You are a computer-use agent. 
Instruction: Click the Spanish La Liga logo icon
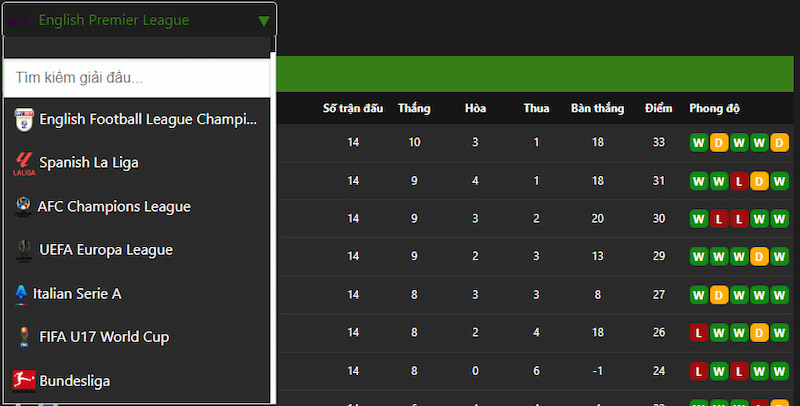[x=24, y=163]
